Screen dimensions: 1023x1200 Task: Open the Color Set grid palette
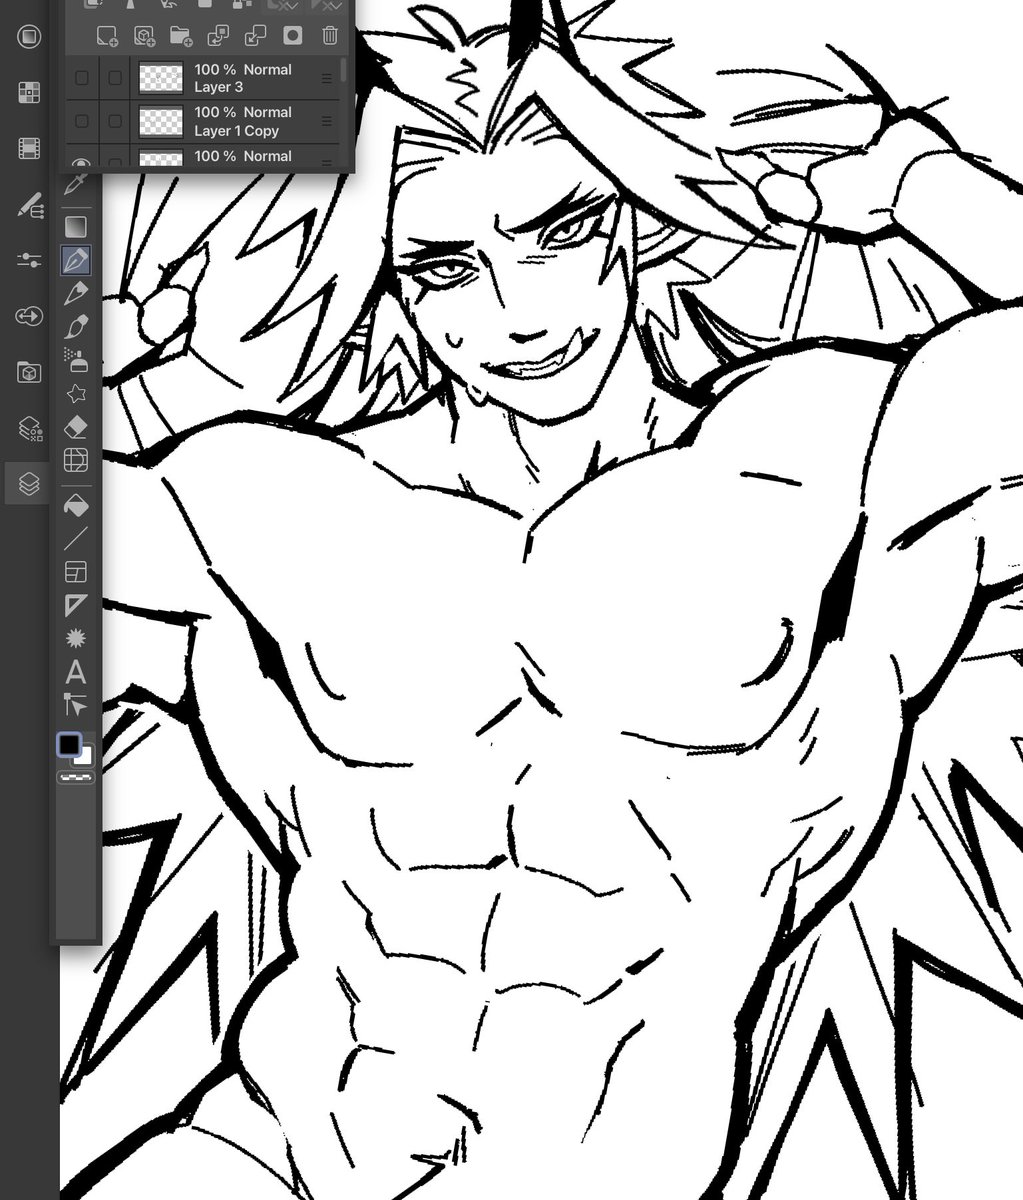tap(29, 93)
